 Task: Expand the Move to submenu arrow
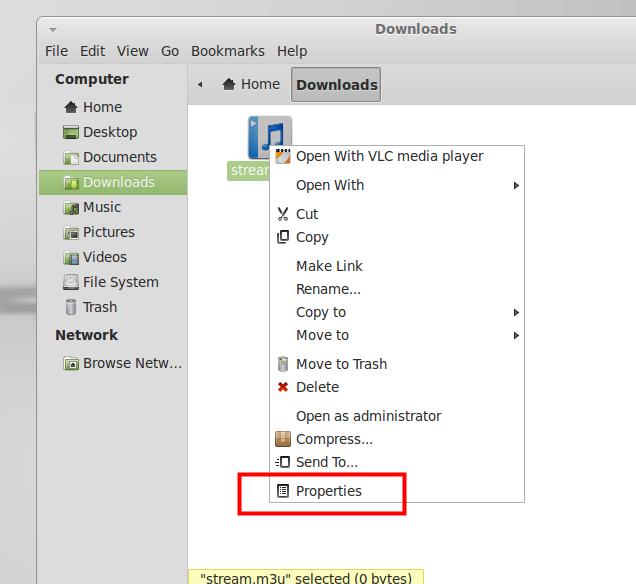click(516, 335)
